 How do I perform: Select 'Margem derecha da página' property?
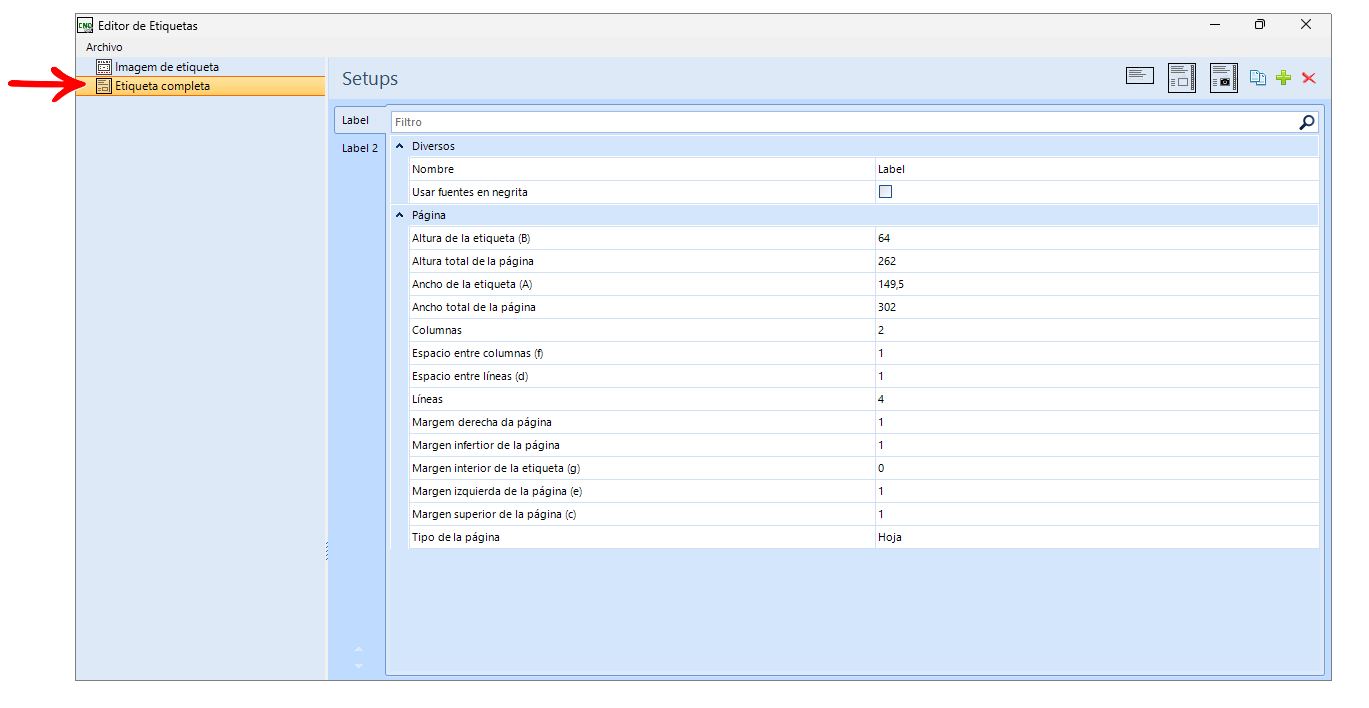[x=482, y=422]
